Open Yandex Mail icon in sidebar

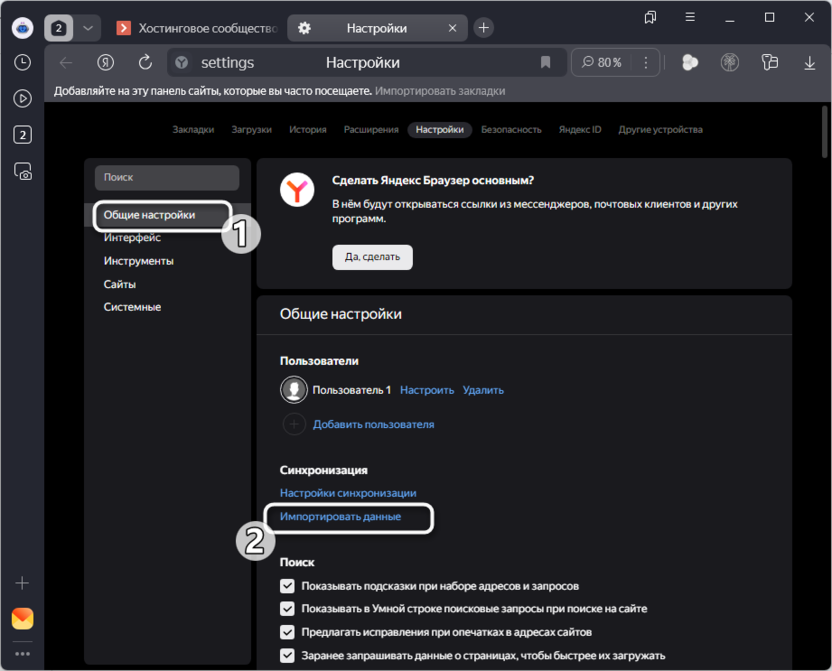pos(22,618)
